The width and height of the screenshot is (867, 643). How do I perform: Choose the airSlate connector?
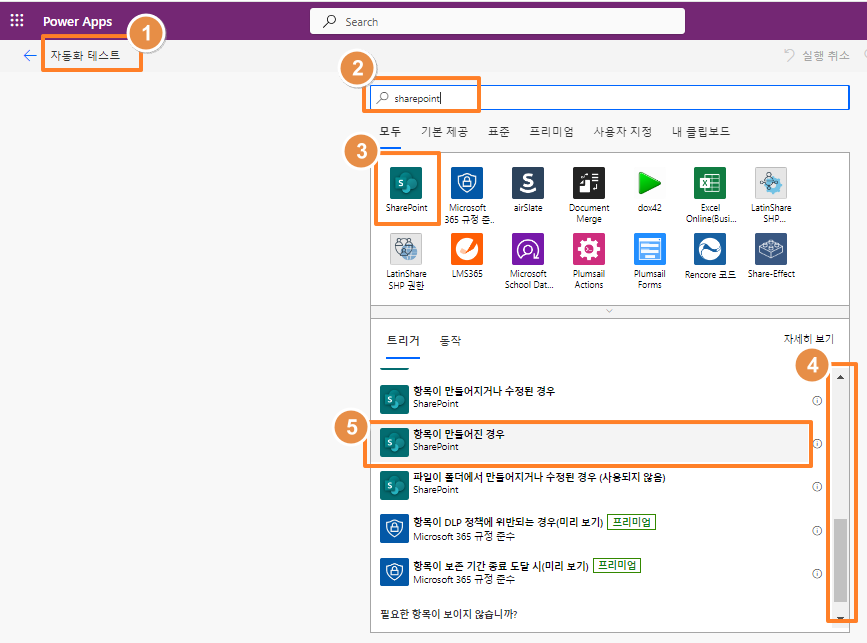click(x=527, y=182)
